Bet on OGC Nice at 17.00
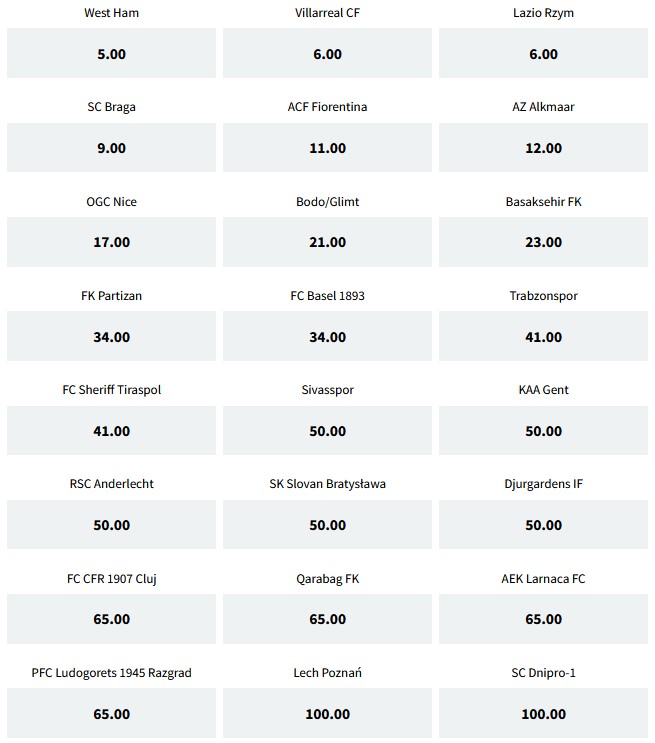The image size is (655, 743). pos(111,242)
